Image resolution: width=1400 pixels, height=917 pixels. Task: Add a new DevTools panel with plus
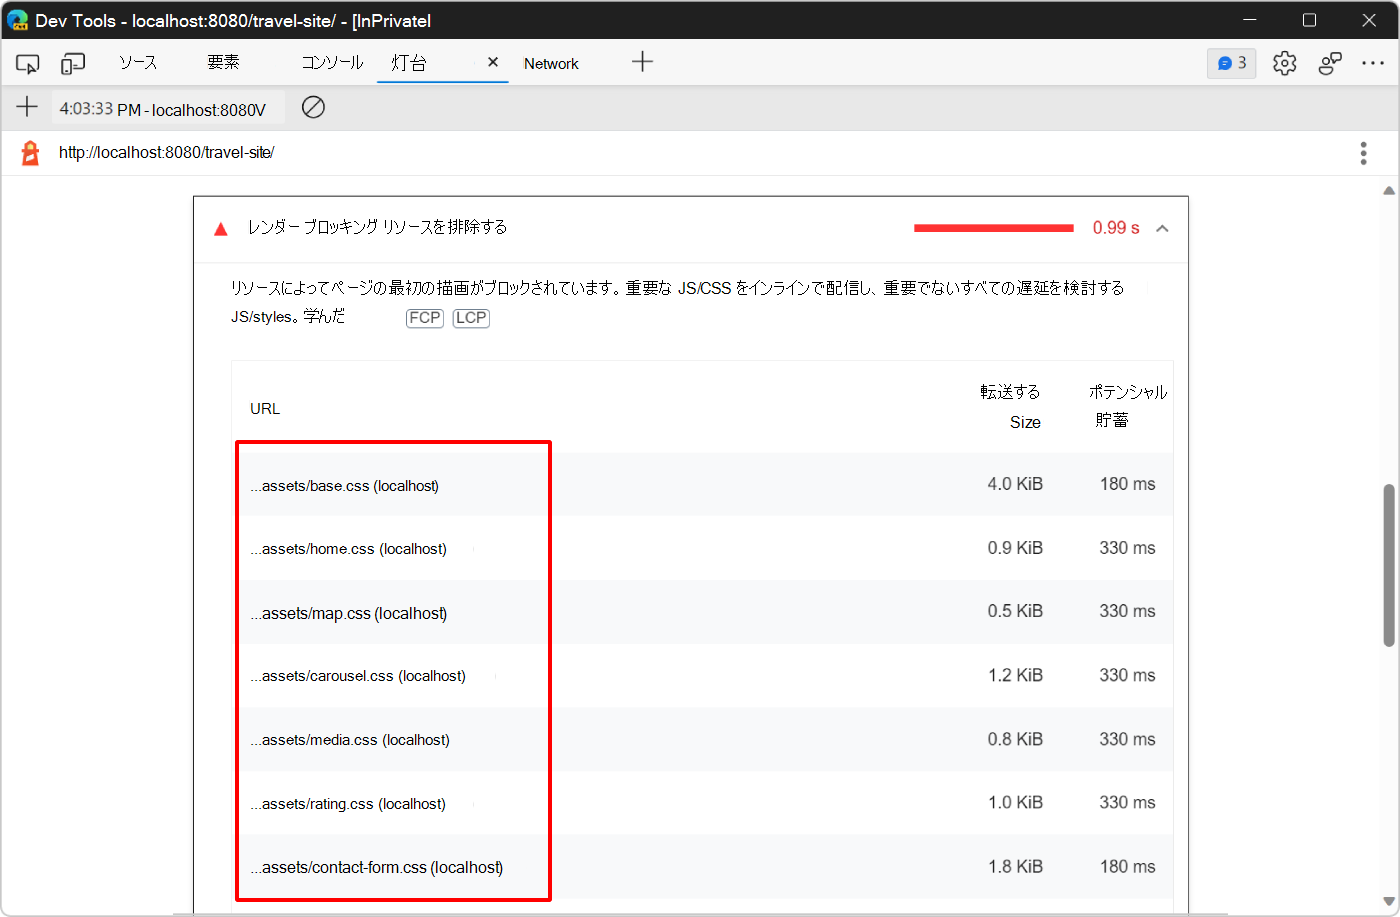point(642,62)
